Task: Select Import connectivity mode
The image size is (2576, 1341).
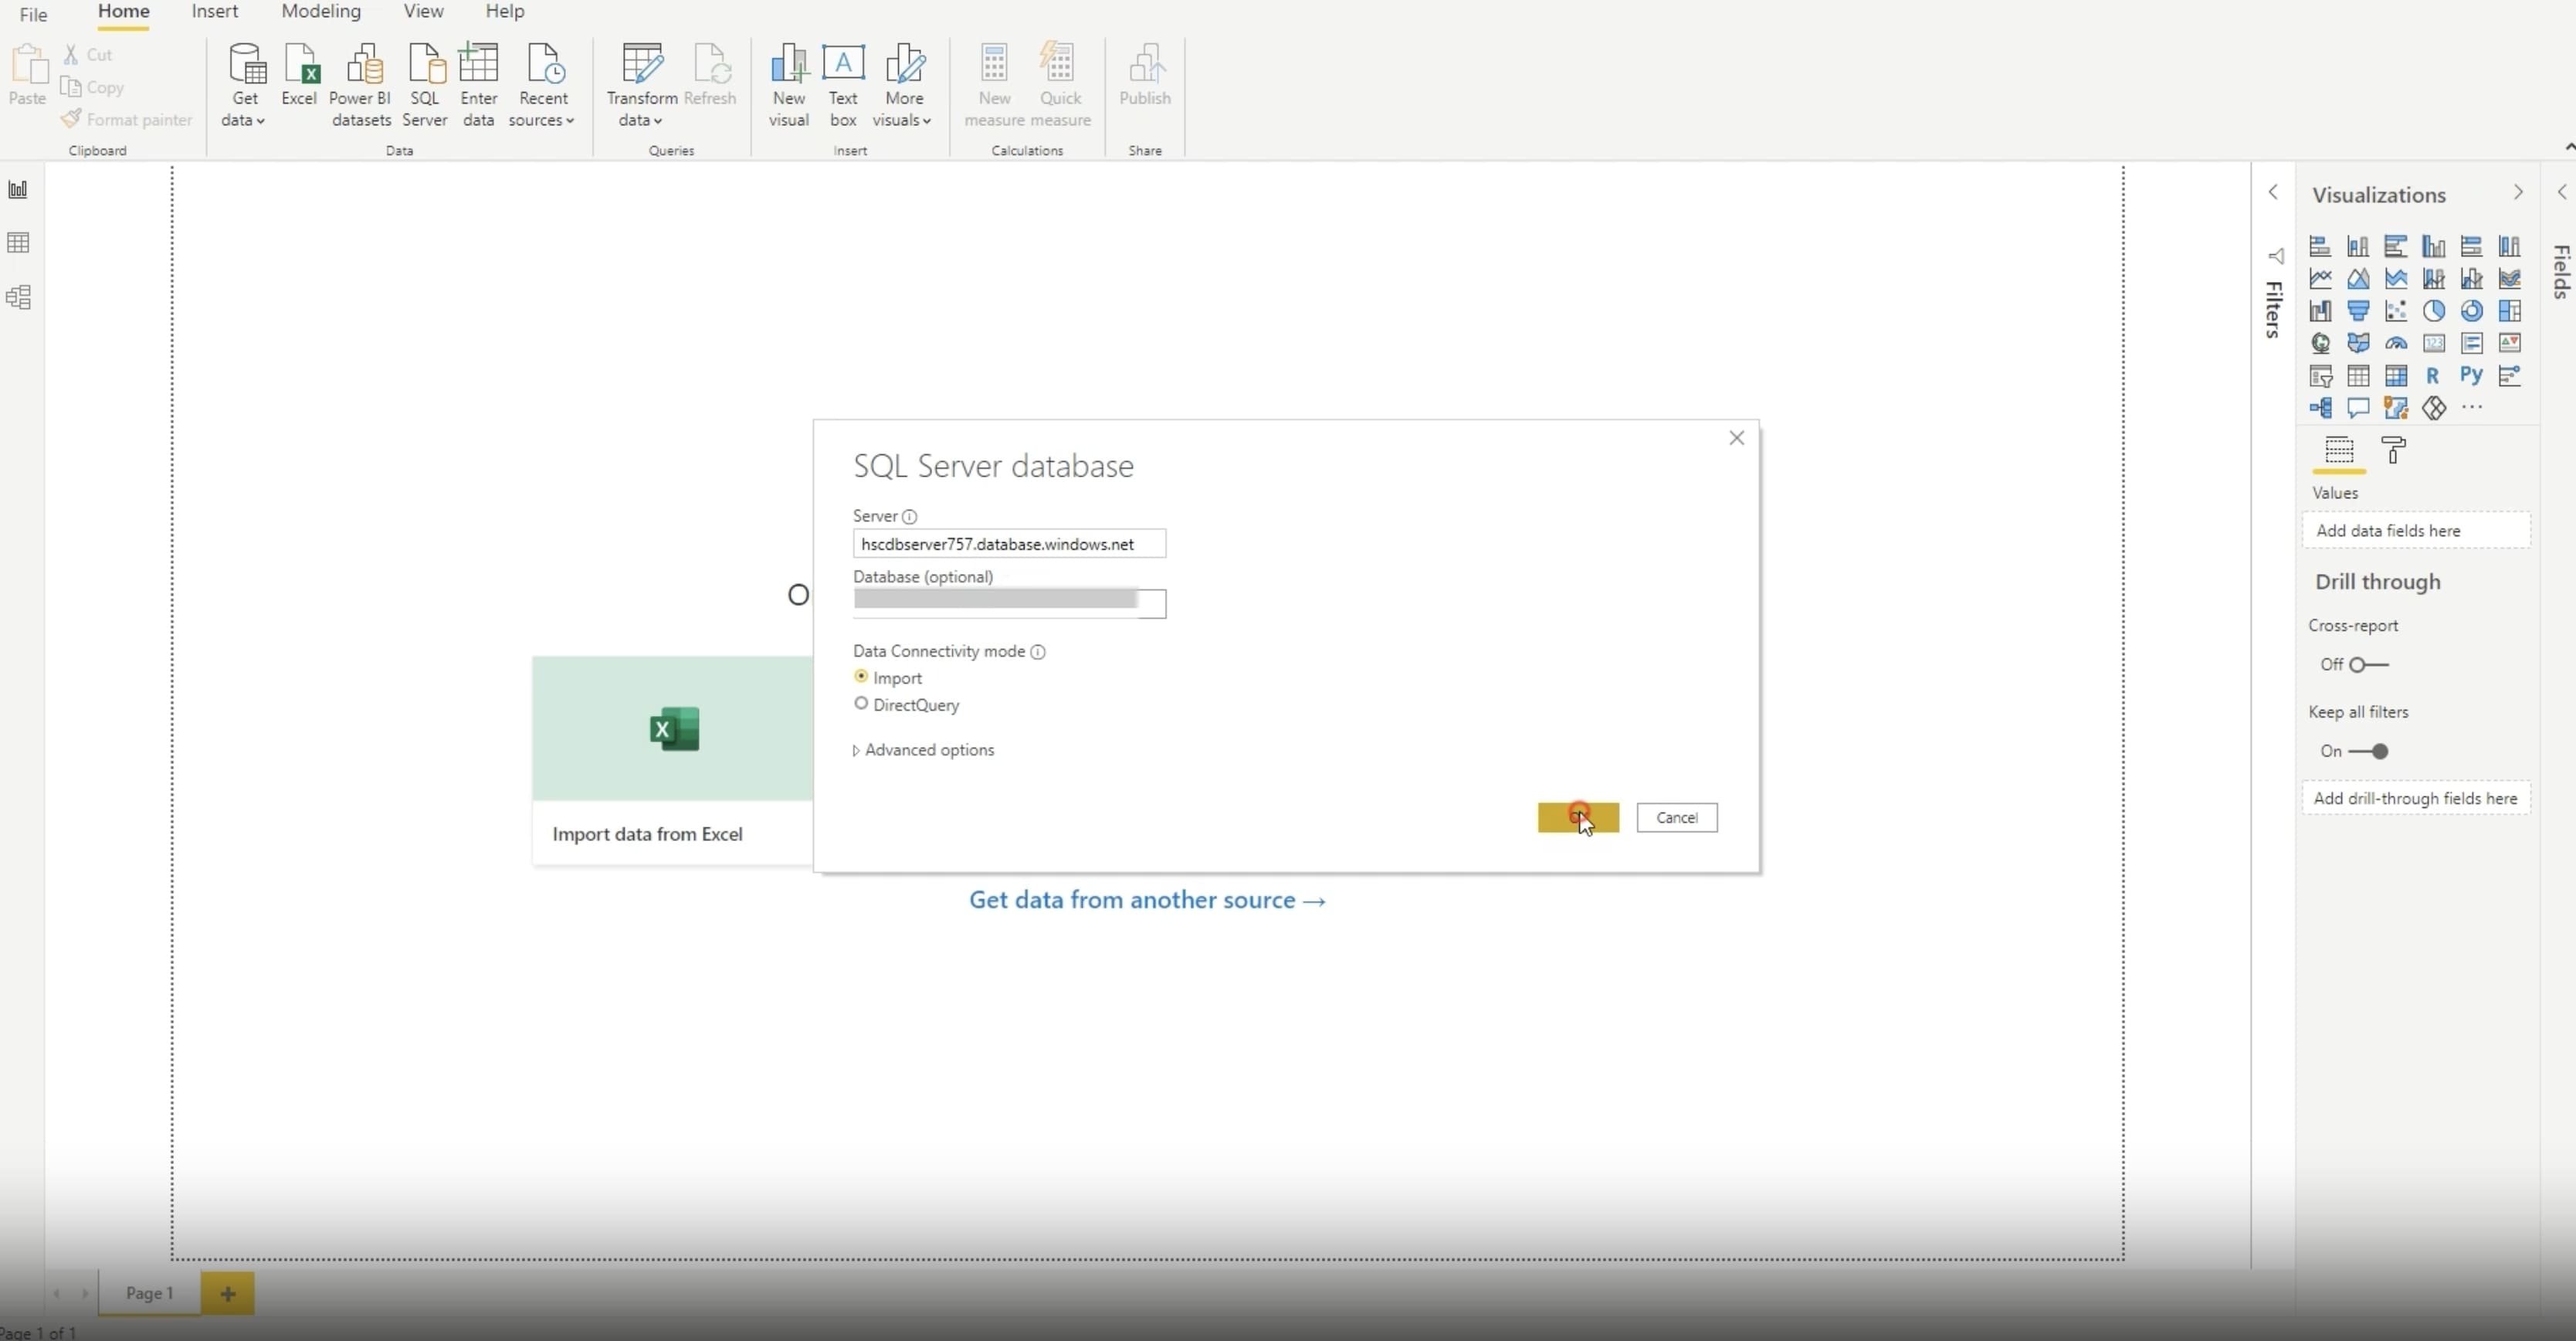Action: [x=861, y=677]
